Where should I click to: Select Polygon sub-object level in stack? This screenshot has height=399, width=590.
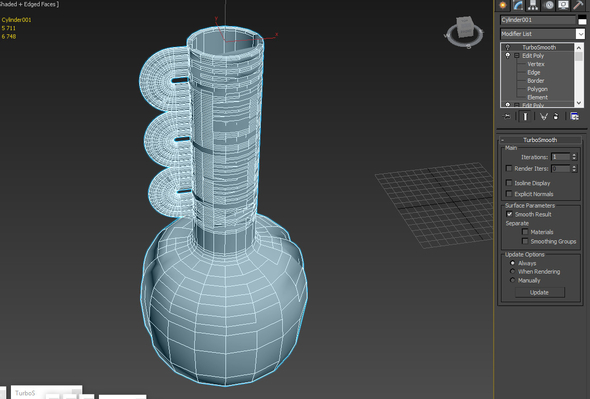coord(537,89)
